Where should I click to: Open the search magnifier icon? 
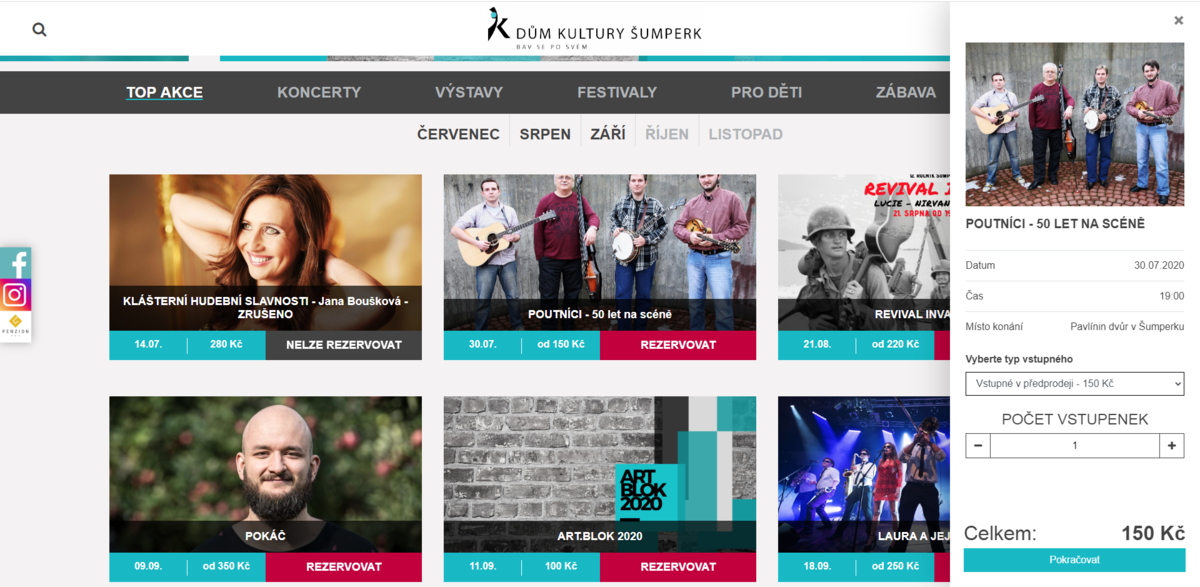pos(39,30)
